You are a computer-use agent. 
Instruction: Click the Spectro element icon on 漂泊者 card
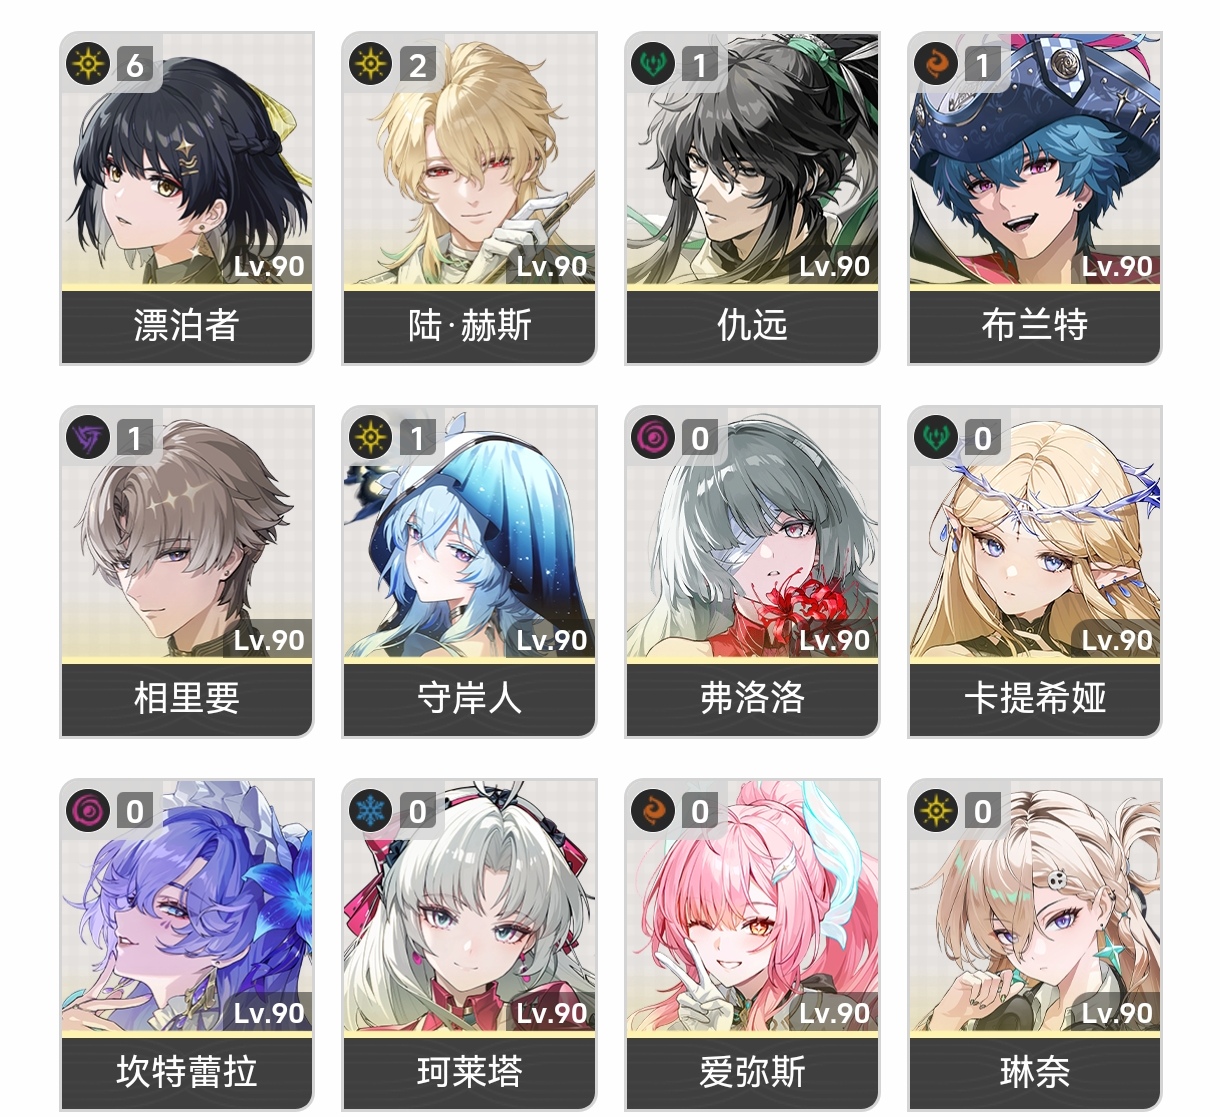pos(88,64)
